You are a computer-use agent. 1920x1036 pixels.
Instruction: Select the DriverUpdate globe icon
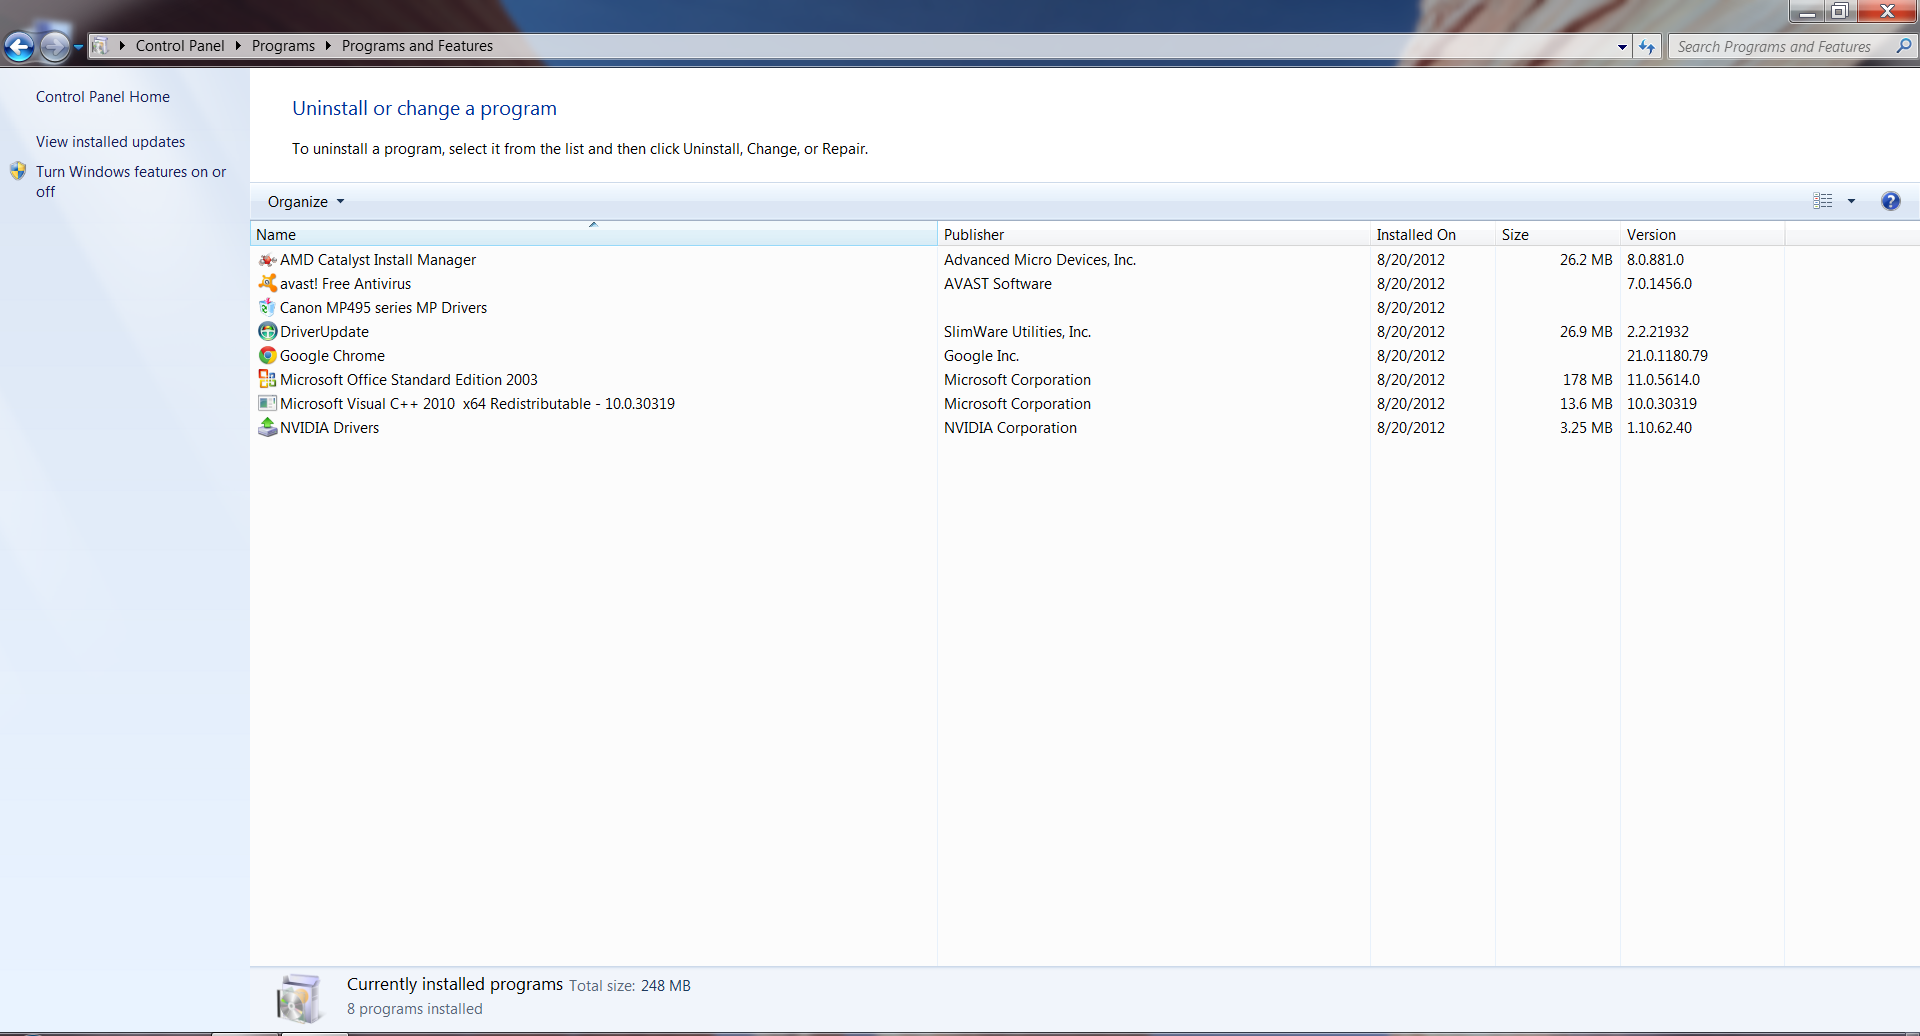click(x=267, y=332)
